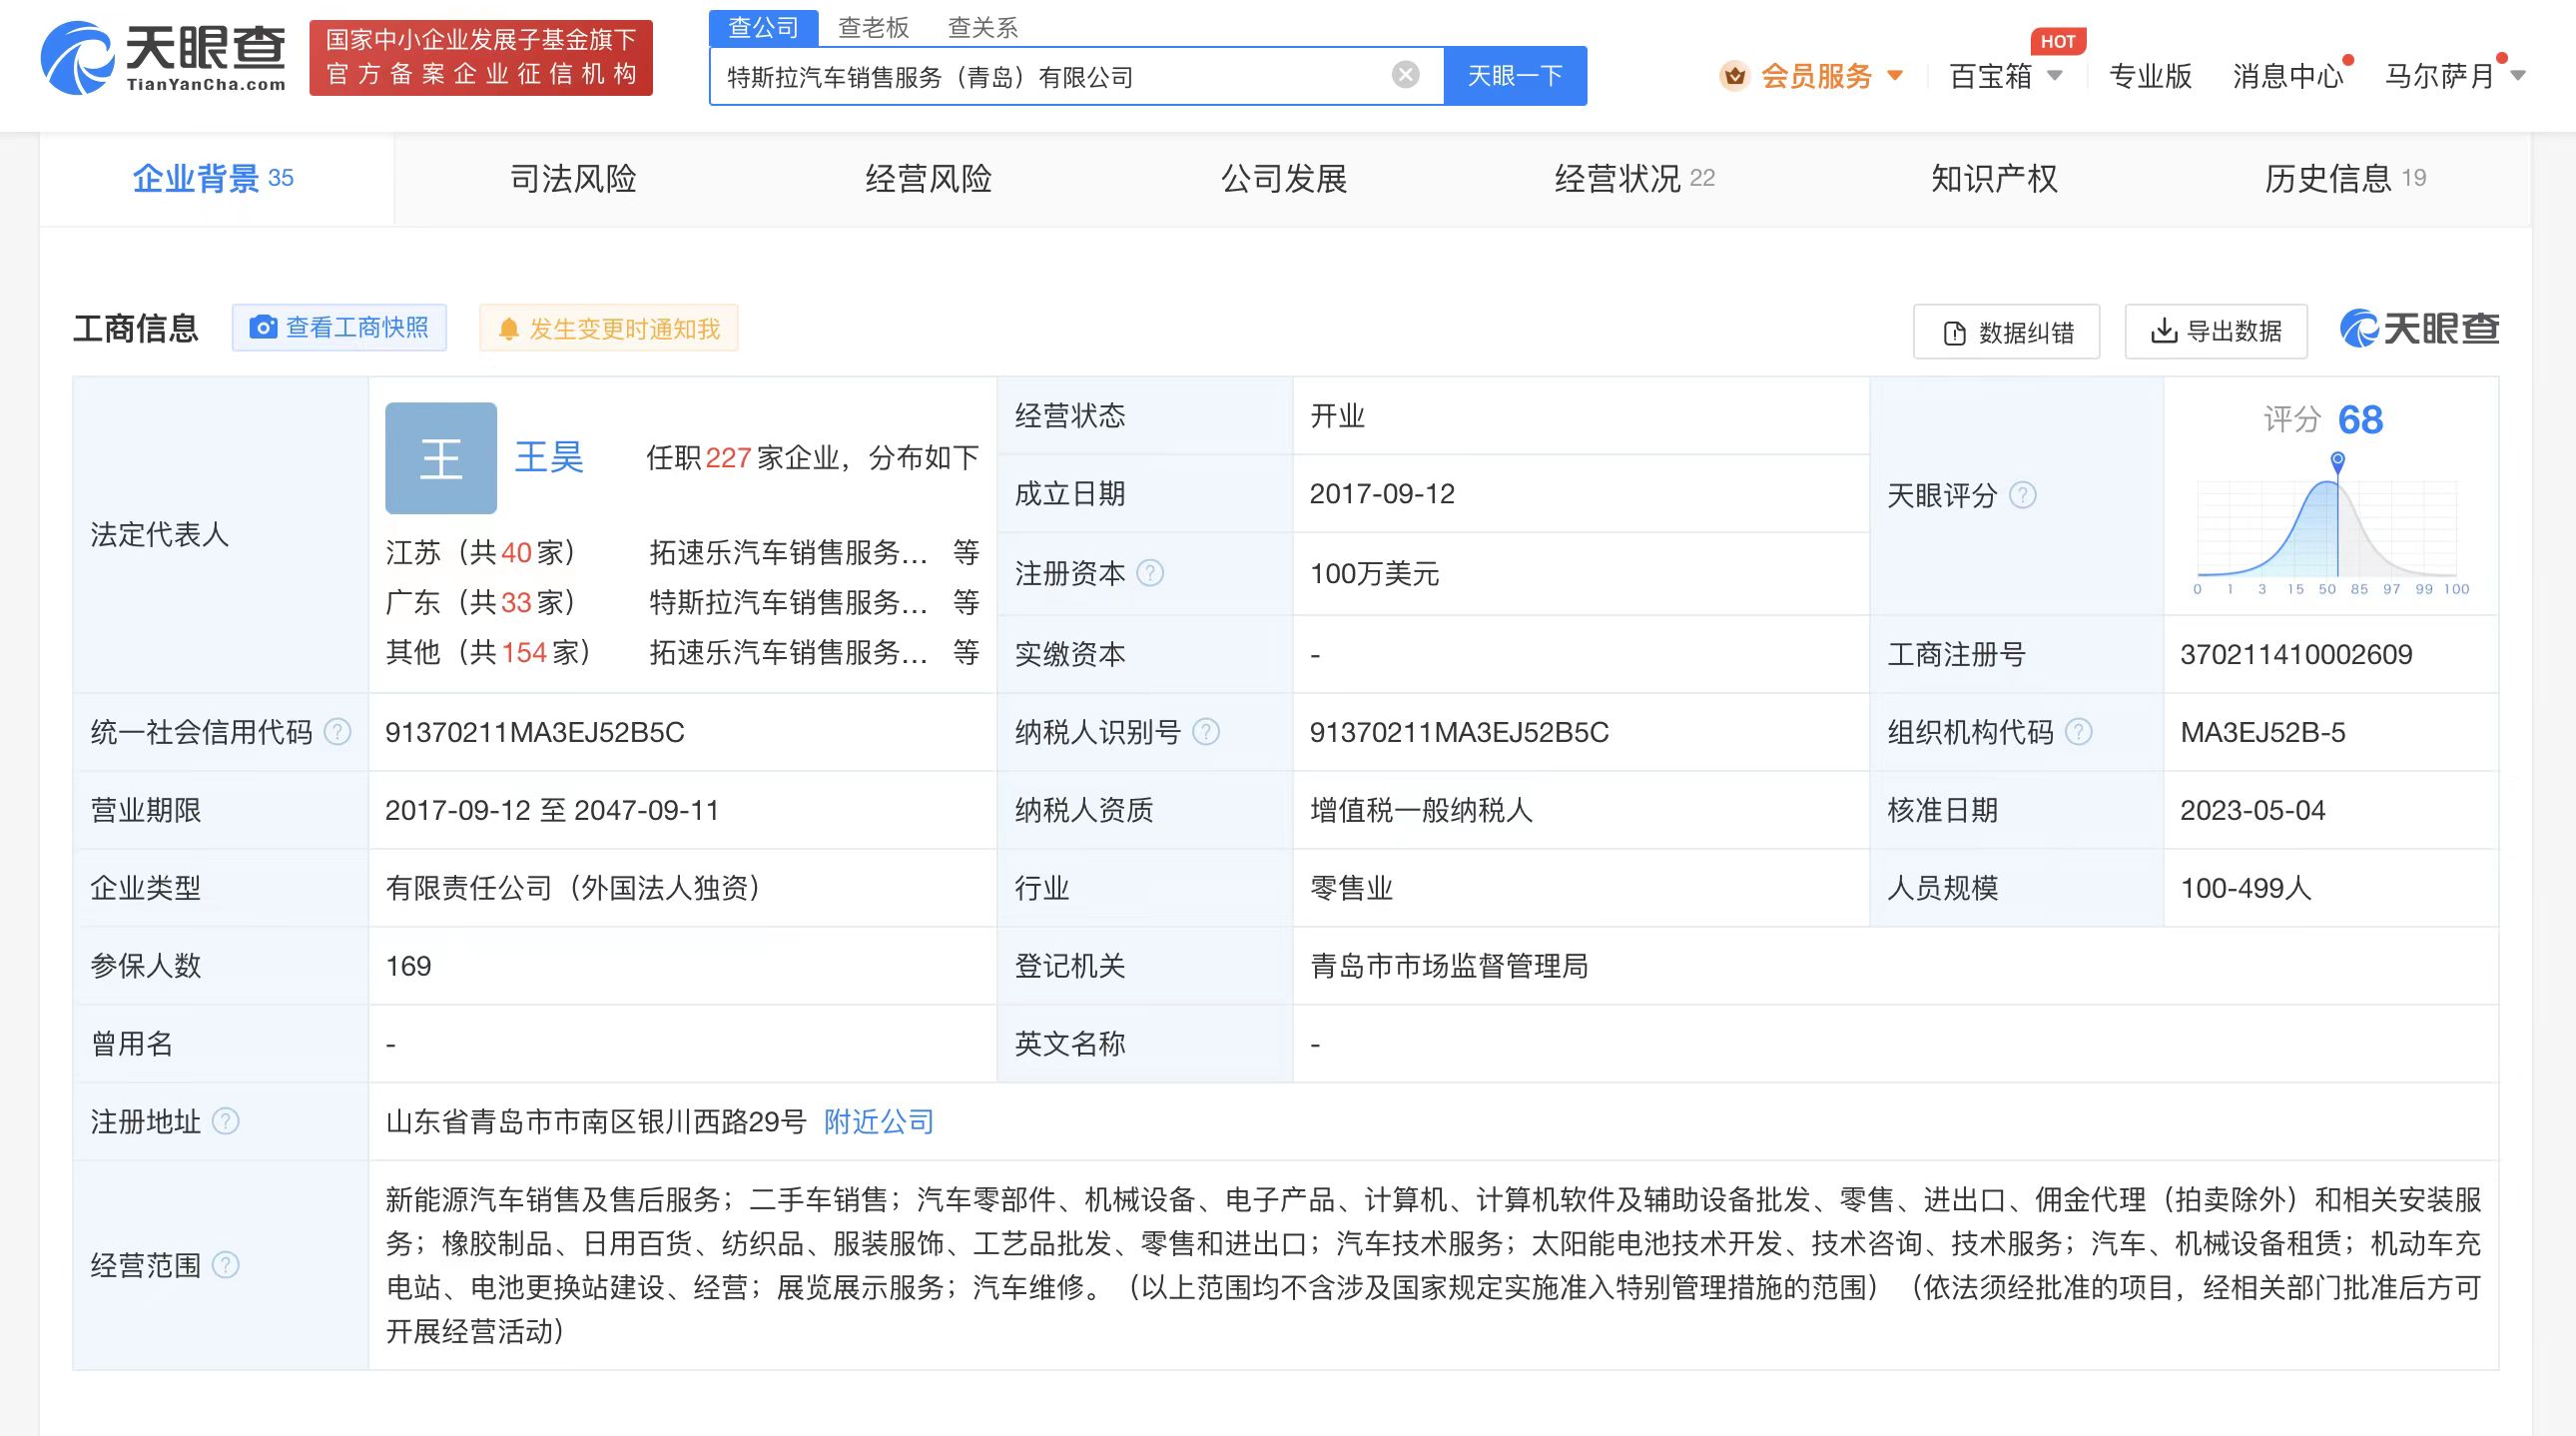Open 消息中心 in the header
This screenshot has width=2576, height=1436.
click(2288, 76)
